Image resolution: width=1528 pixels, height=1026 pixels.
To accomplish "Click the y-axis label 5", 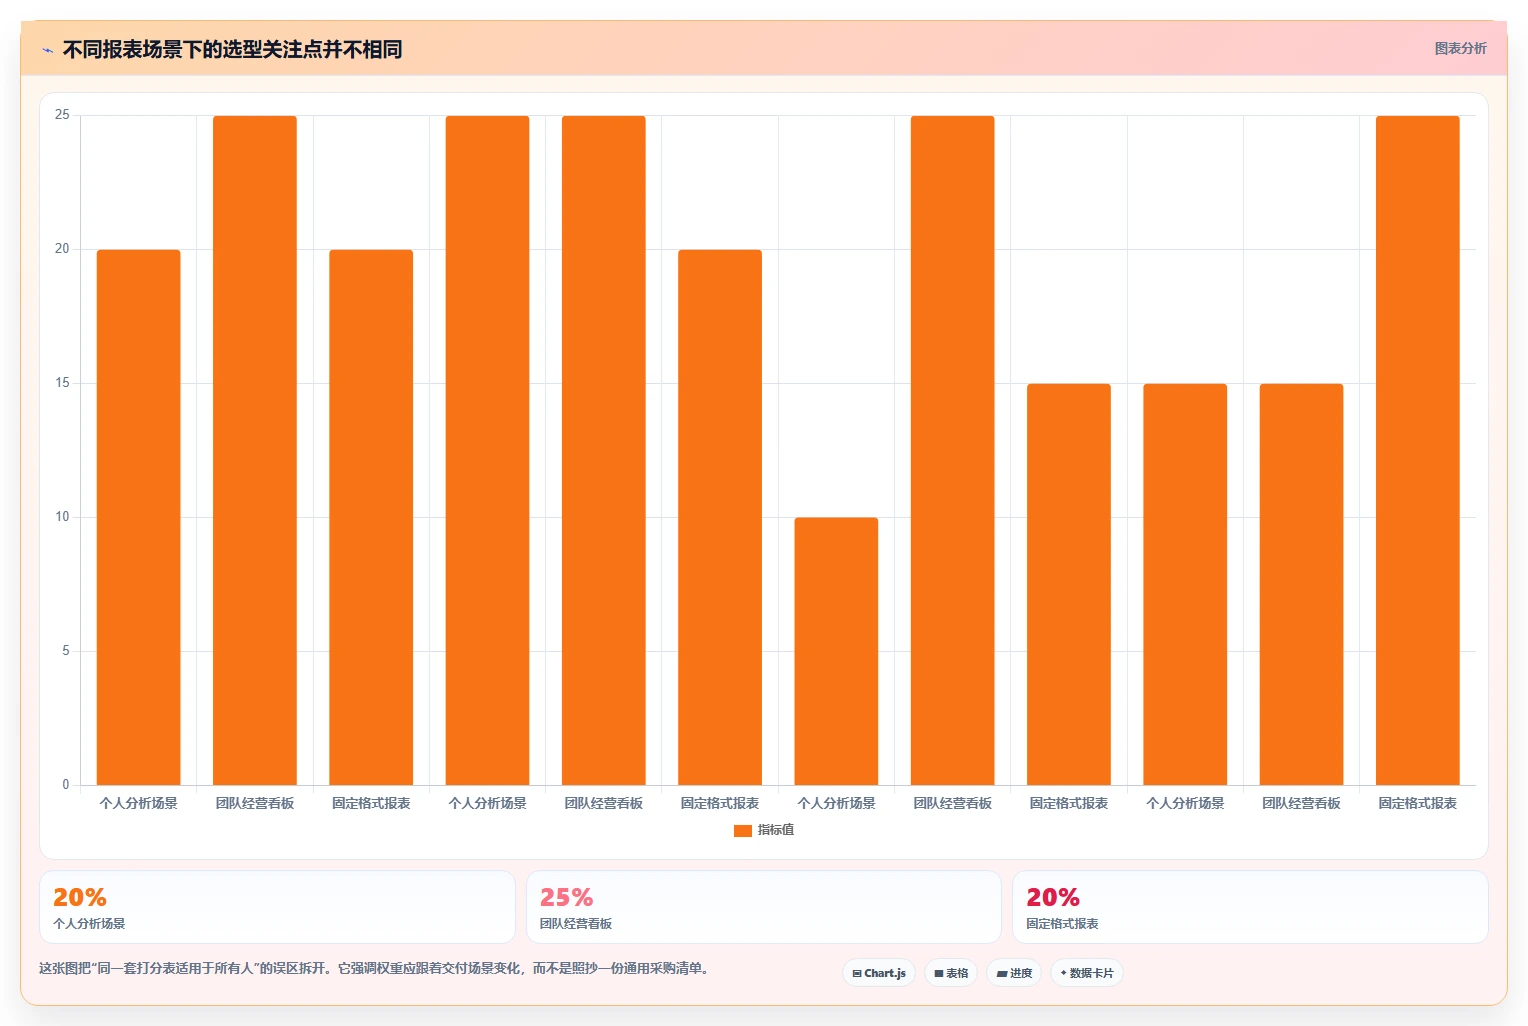I will (66, 651).
